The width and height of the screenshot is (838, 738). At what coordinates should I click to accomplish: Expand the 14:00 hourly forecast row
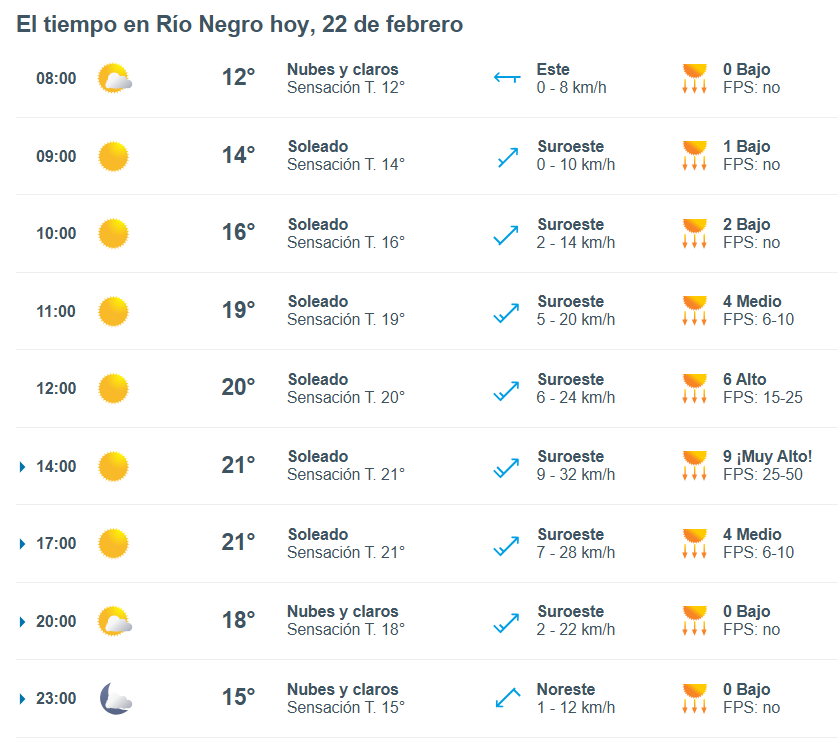pos(22,467)
